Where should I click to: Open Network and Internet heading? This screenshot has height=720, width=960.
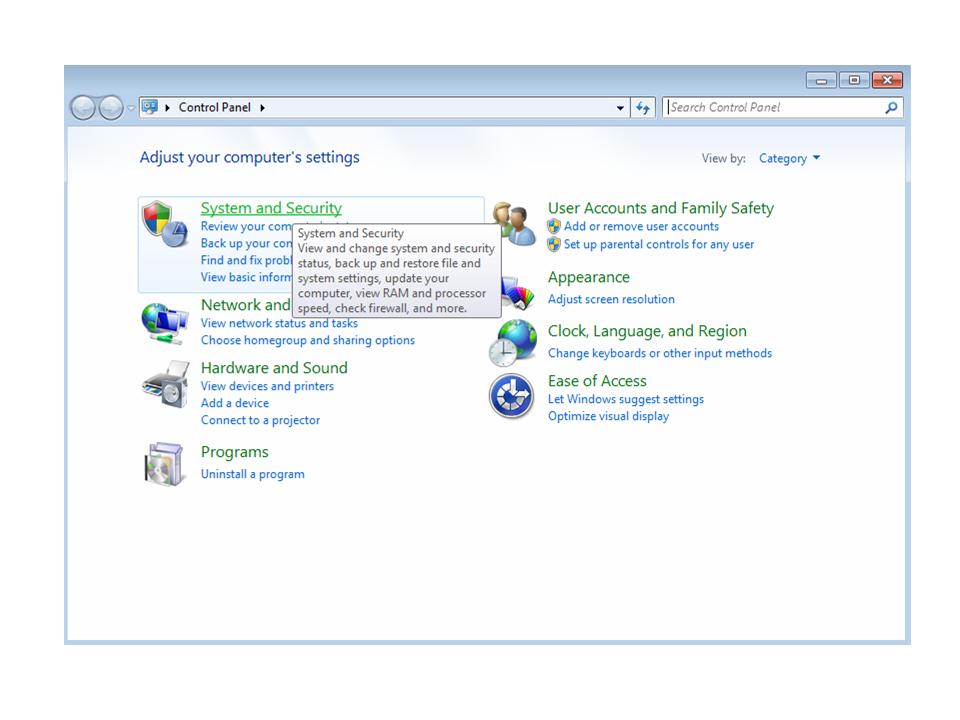246,305
